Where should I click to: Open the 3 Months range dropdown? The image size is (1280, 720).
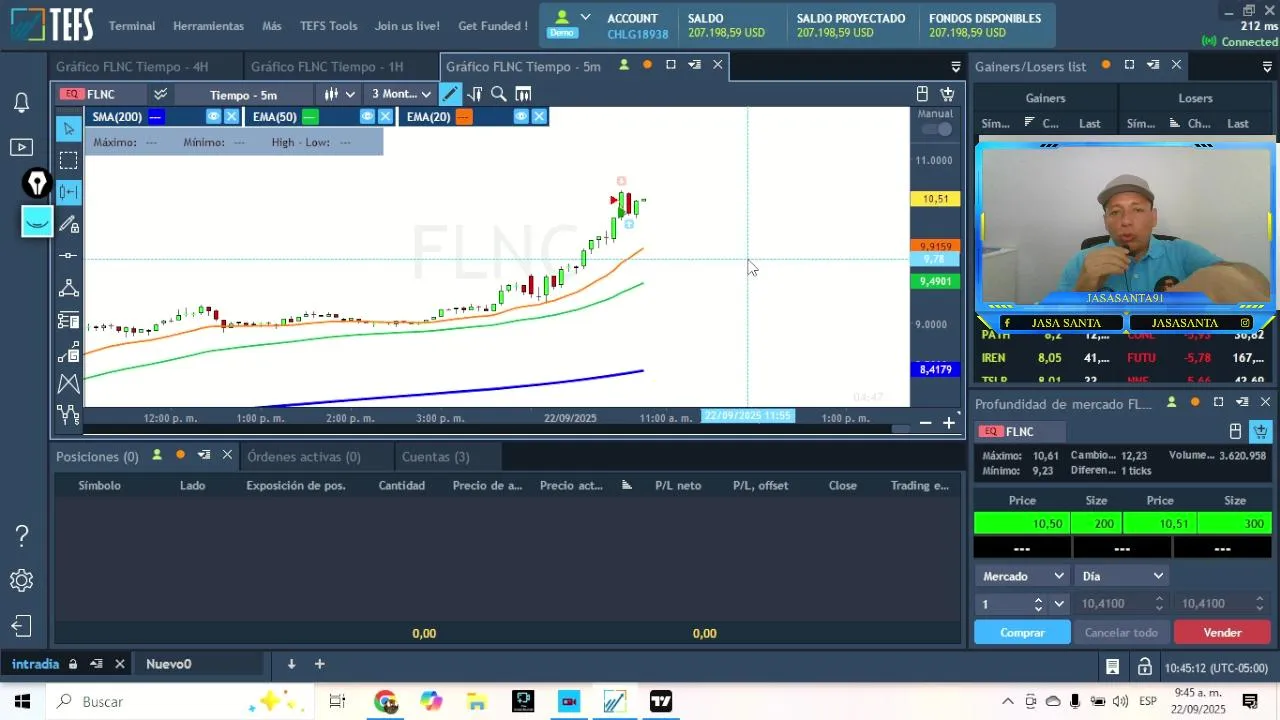(x=401, y=94)
